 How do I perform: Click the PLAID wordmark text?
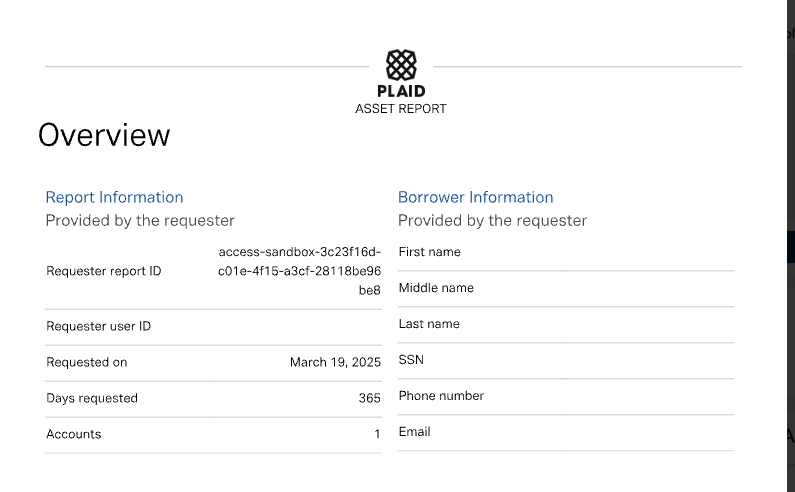(x=401, y=91)
